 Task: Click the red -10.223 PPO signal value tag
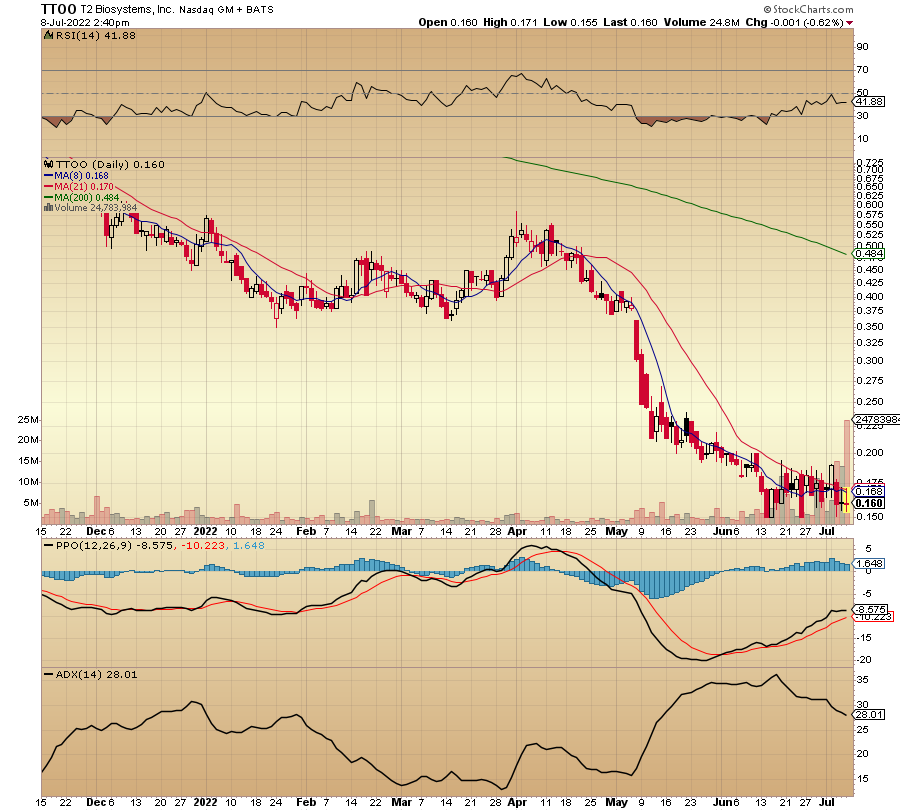[874, 617]
